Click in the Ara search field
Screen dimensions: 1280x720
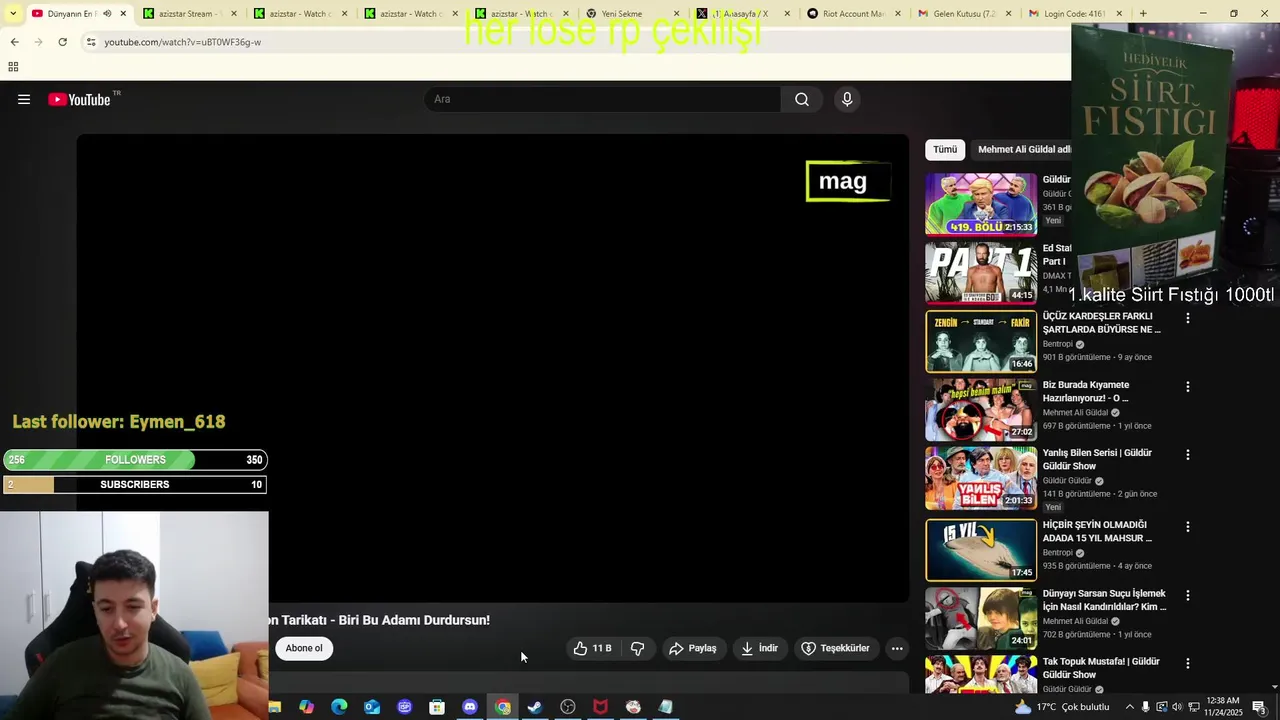(x=603, y=99)
